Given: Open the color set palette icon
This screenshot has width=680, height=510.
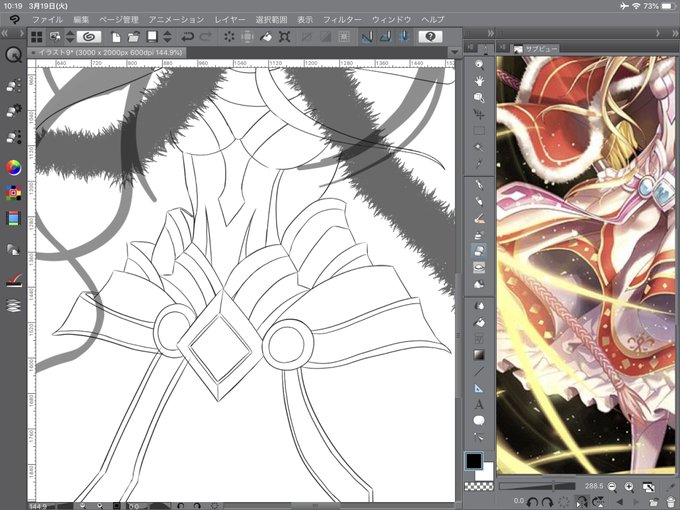Looking at the screenshot, I should point(13,193).
